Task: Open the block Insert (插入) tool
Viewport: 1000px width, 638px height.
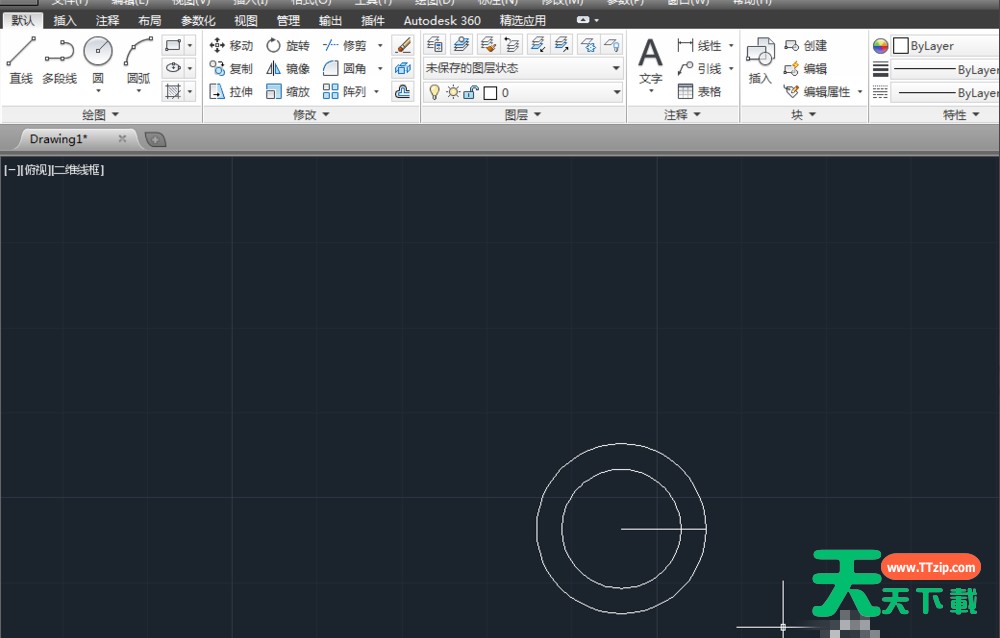Action: (x=760, y=61)
